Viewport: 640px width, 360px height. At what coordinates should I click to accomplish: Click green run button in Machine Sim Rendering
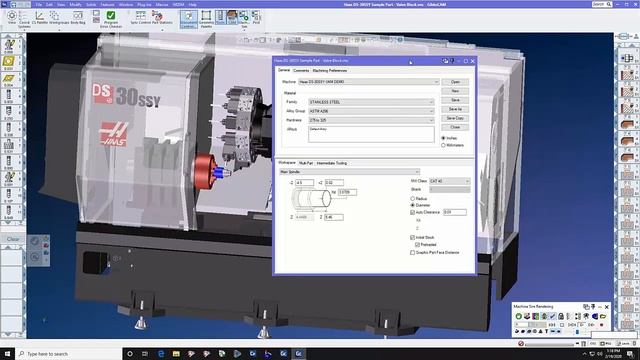click(518, 316)
